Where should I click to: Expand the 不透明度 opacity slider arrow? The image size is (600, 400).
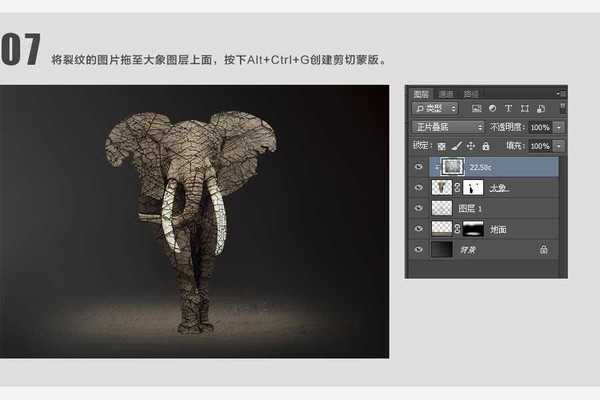[558, 127]
